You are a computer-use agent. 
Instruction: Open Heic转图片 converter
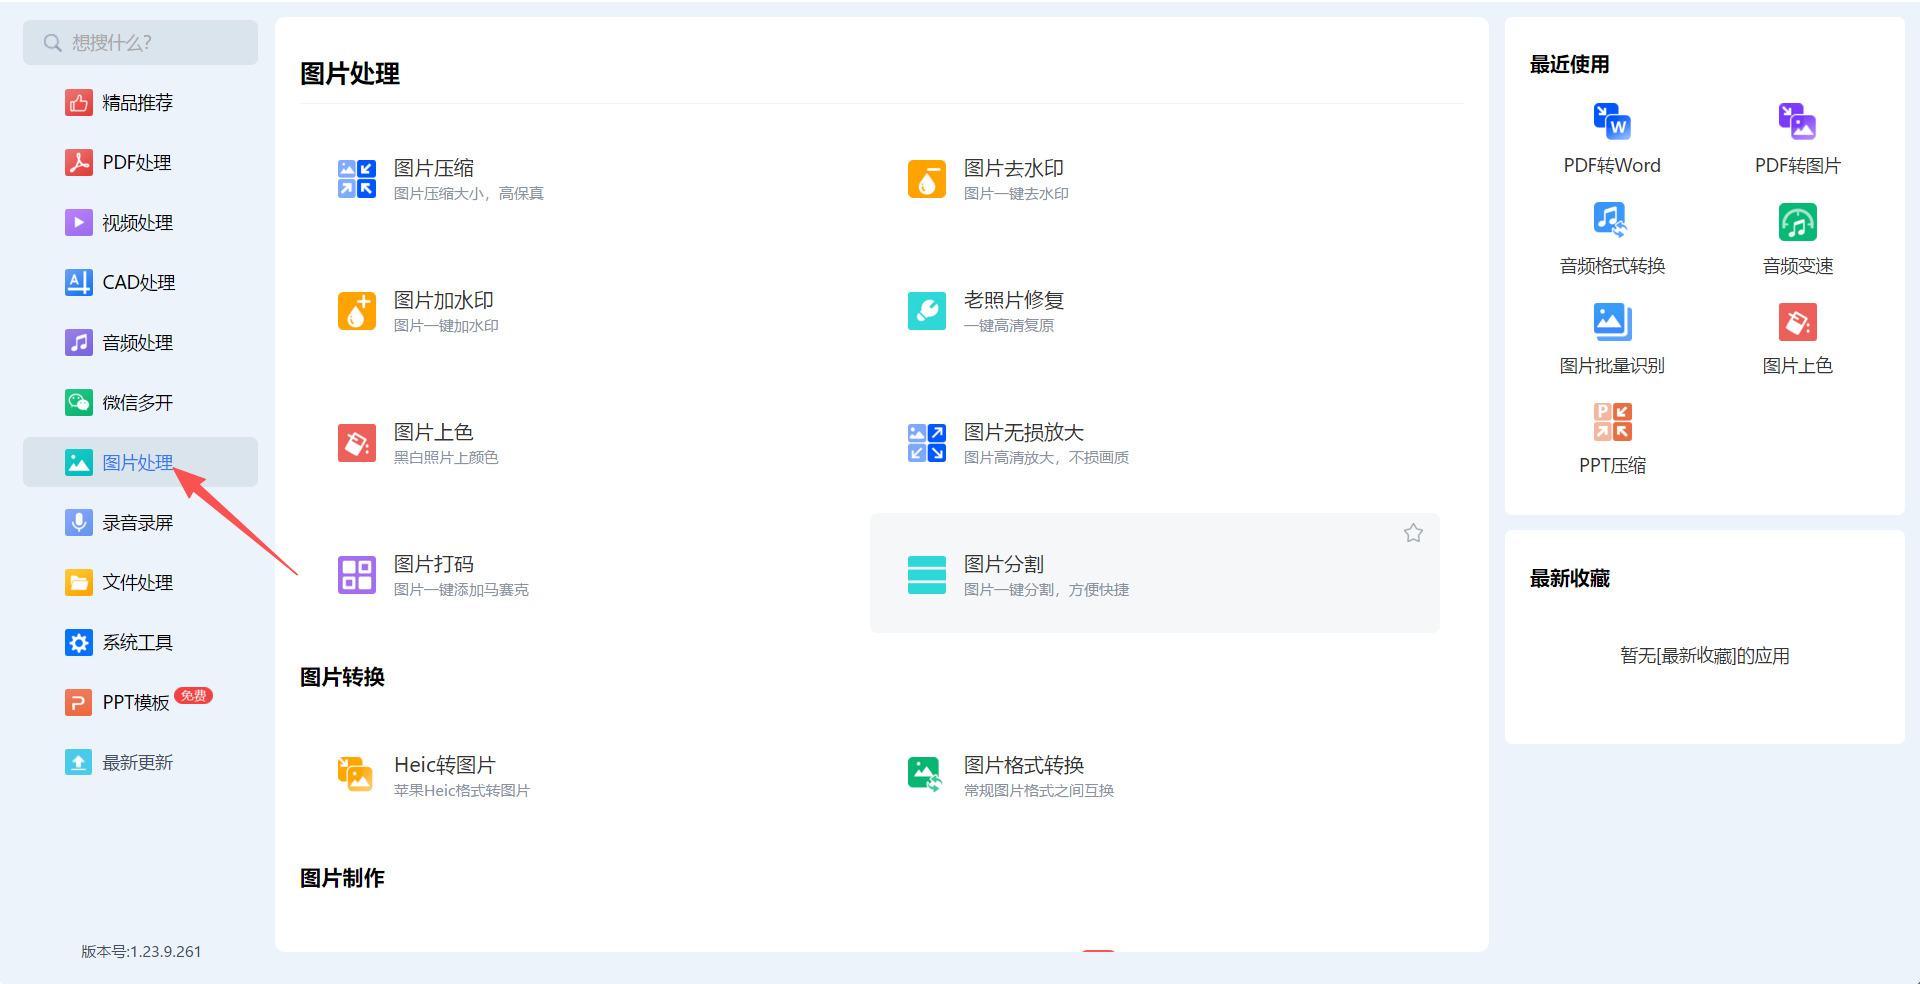point(435,776)
